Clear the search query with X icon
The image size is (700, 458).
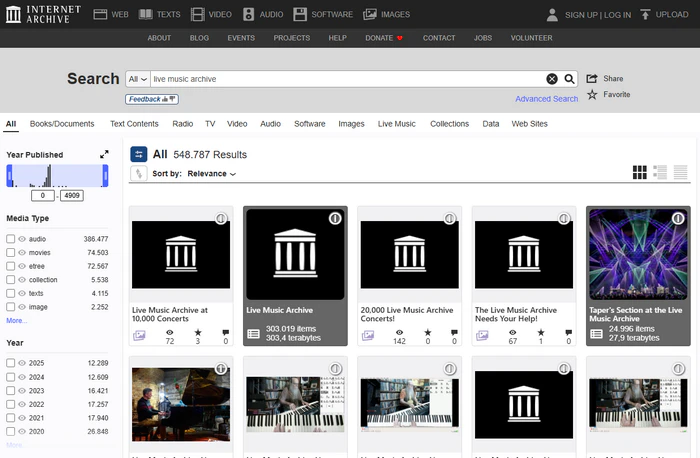click(552, 79)
